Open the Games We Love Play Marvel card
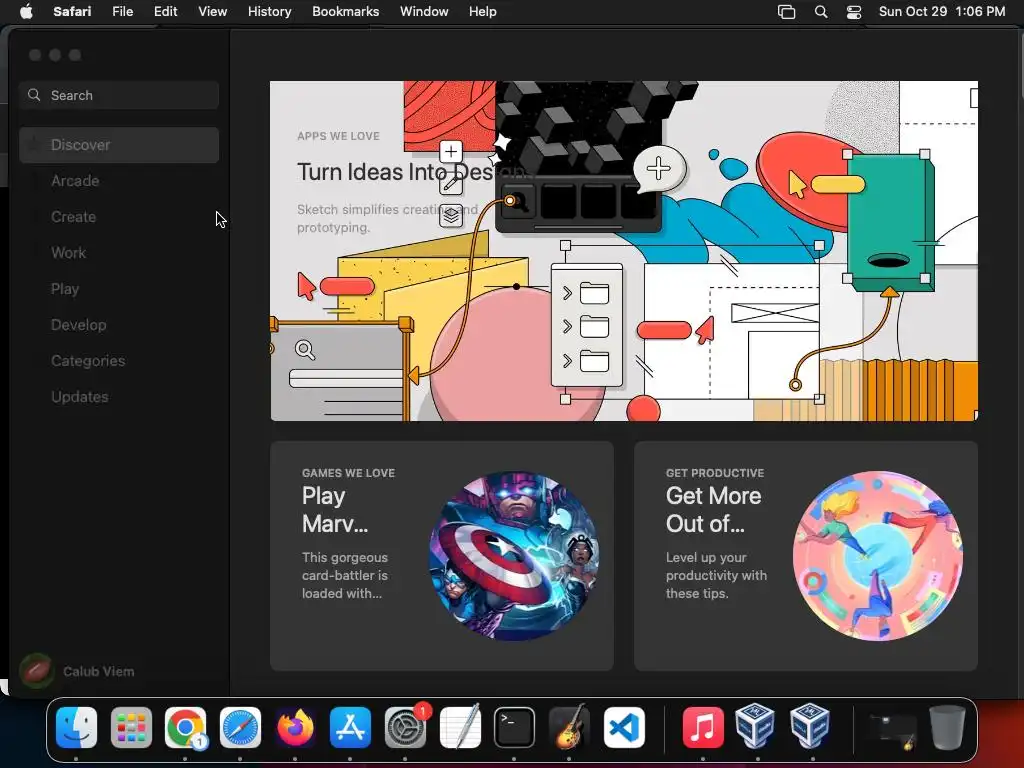The width and height of the screenshot is (1024, 768). click(x=441, y=556)
